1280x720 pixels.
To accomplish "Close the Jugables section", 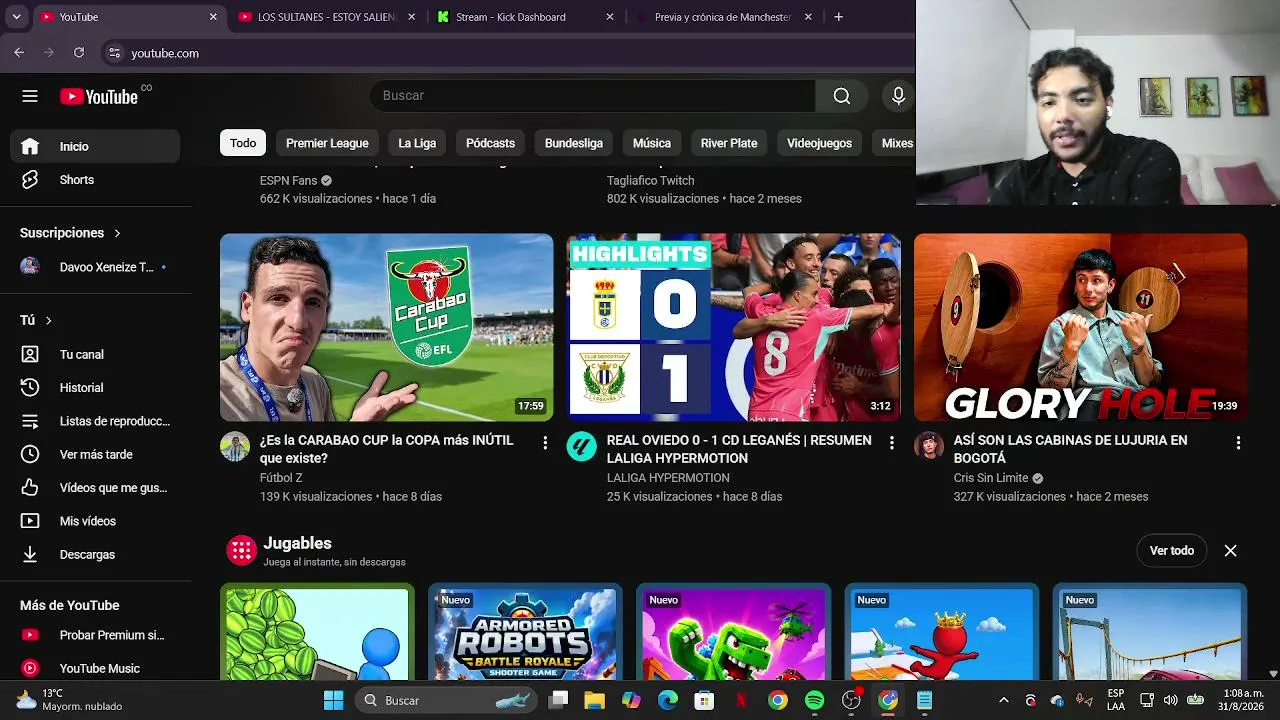I will [x=1231, y=551].
